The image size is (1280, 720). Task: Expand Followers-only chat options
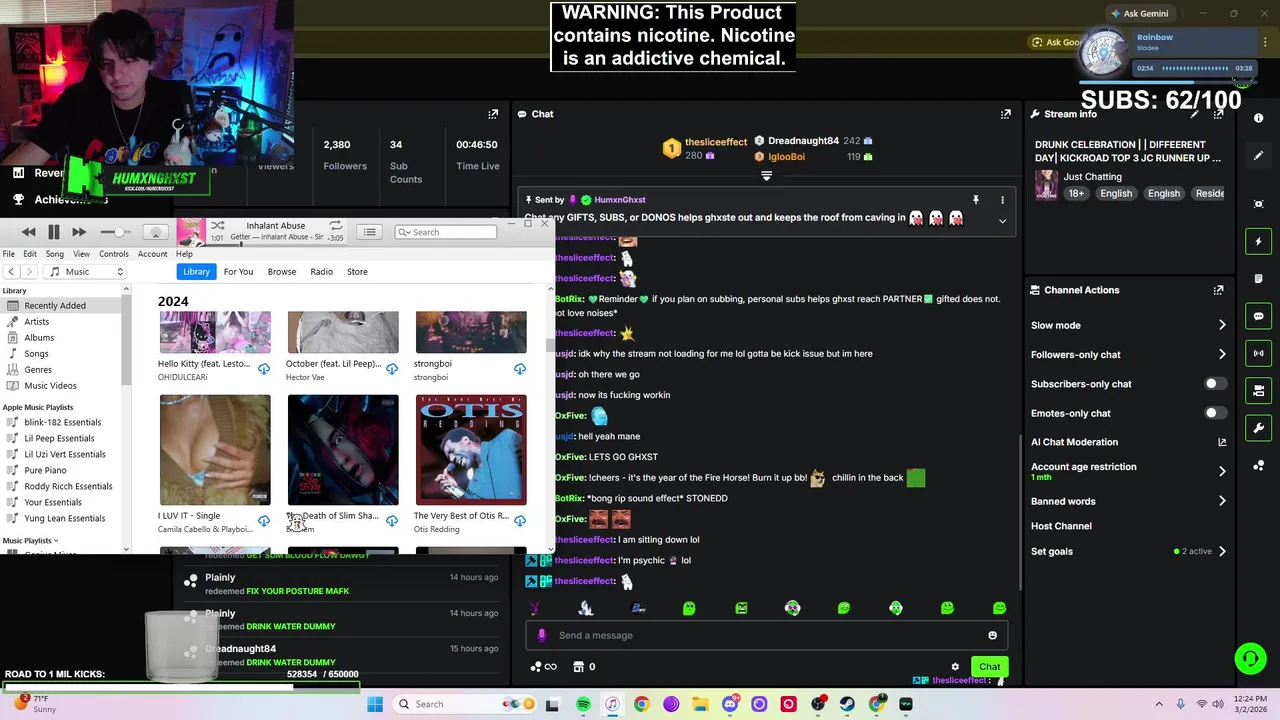(1222, 354)
